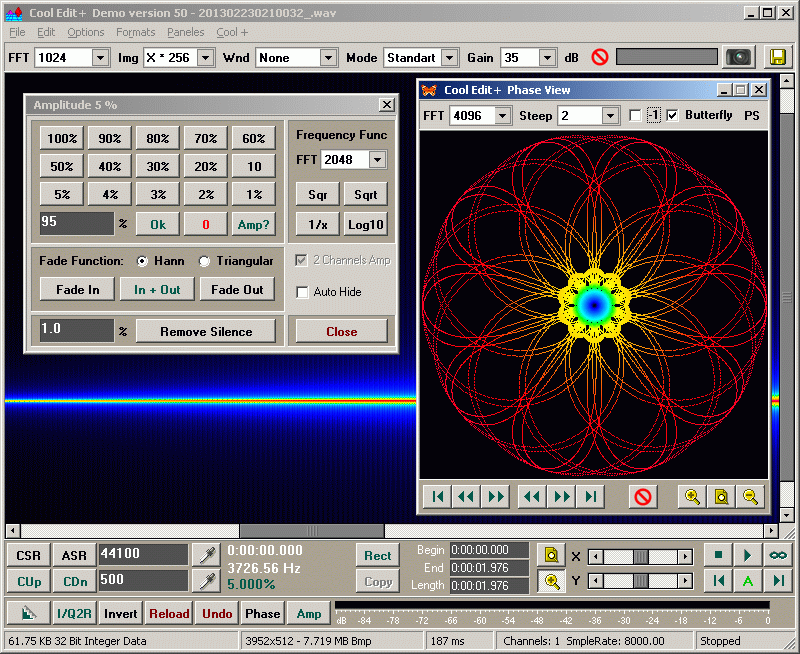Click the Invert button

[x=120, y=613]
